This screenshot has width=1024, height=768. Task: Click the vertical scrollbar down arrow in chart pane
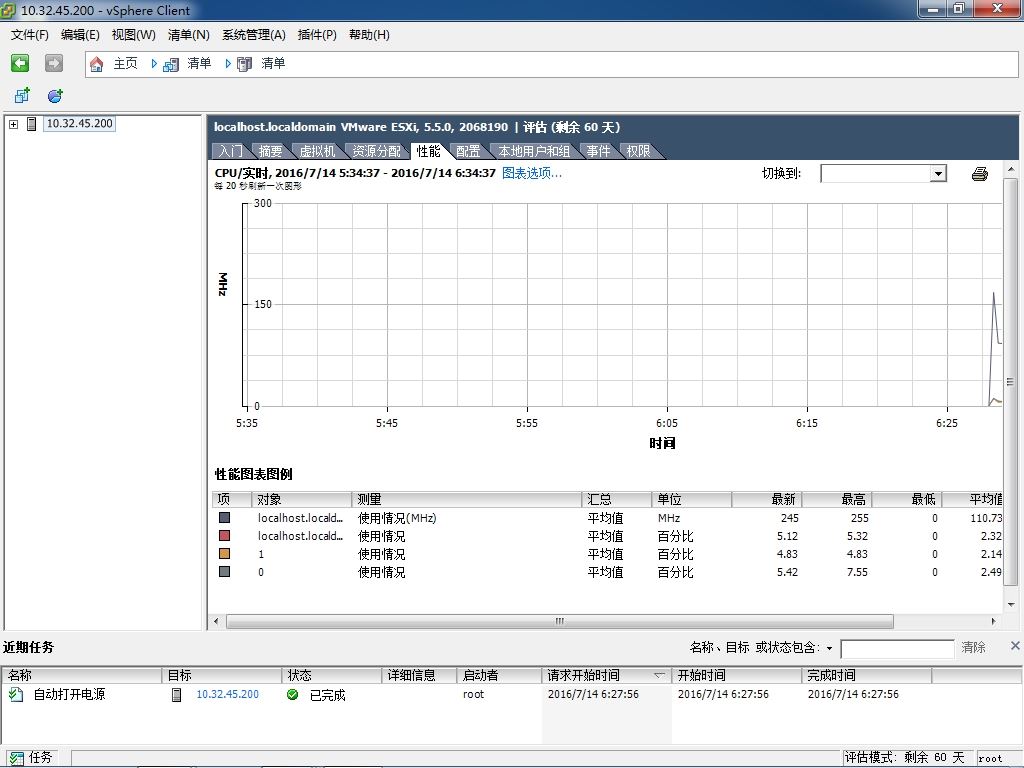click(x=1011, y=605)
